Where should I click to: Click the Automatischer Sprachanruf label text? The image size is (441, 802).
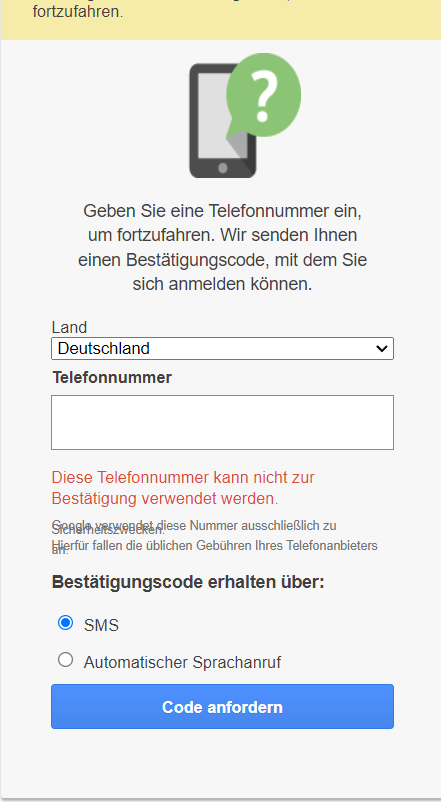(183, 662)
